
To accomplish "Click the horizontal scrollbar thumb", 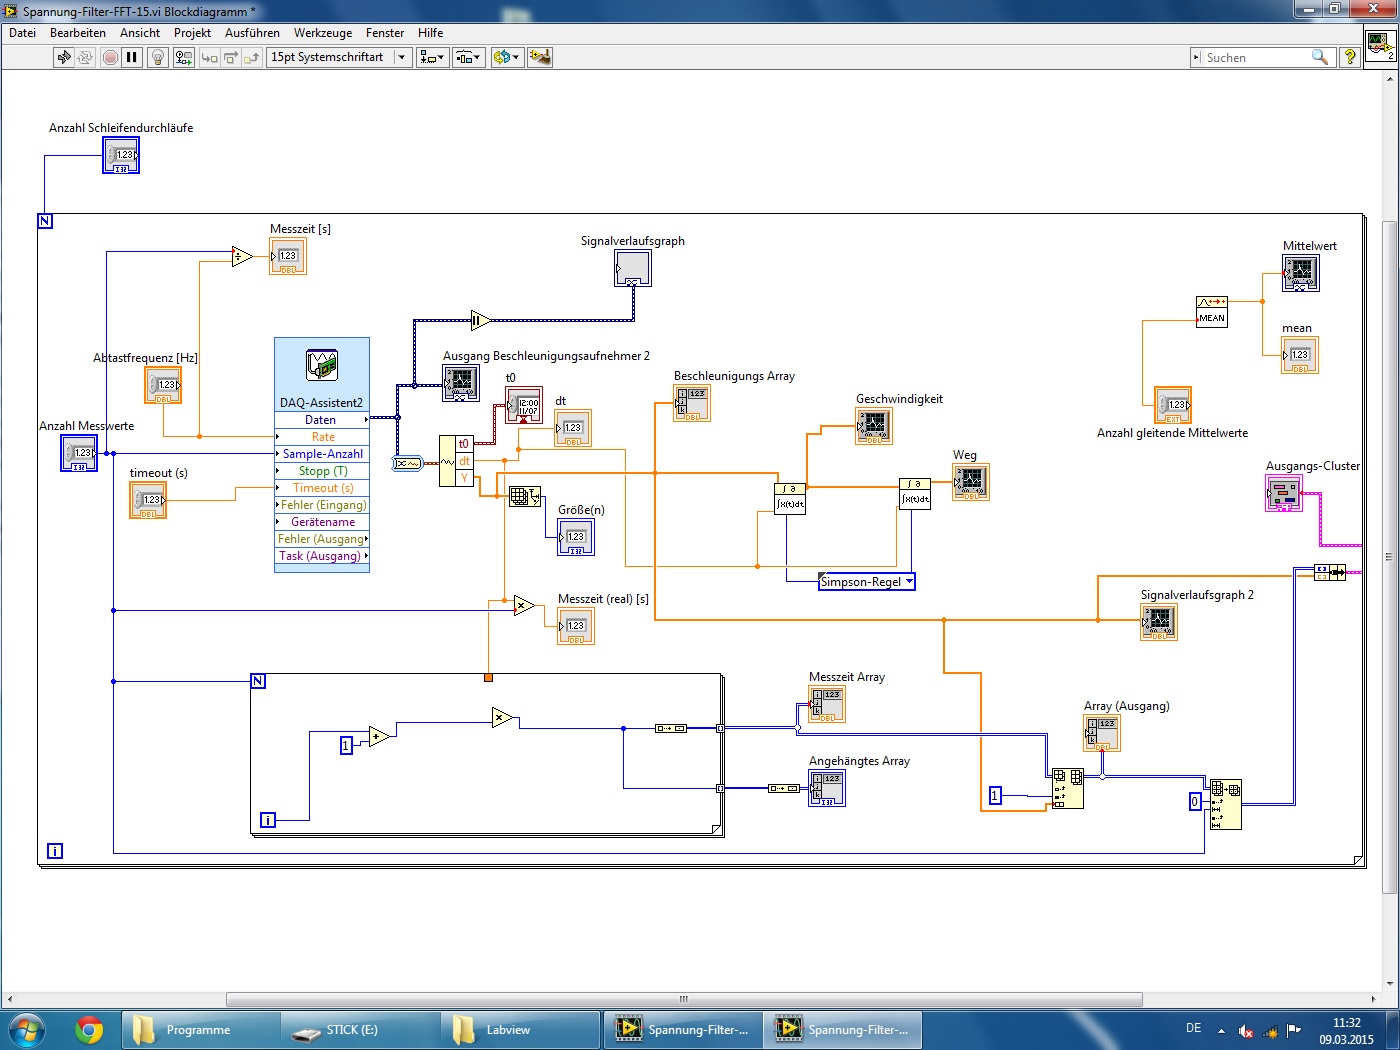I will click(684, 999).
